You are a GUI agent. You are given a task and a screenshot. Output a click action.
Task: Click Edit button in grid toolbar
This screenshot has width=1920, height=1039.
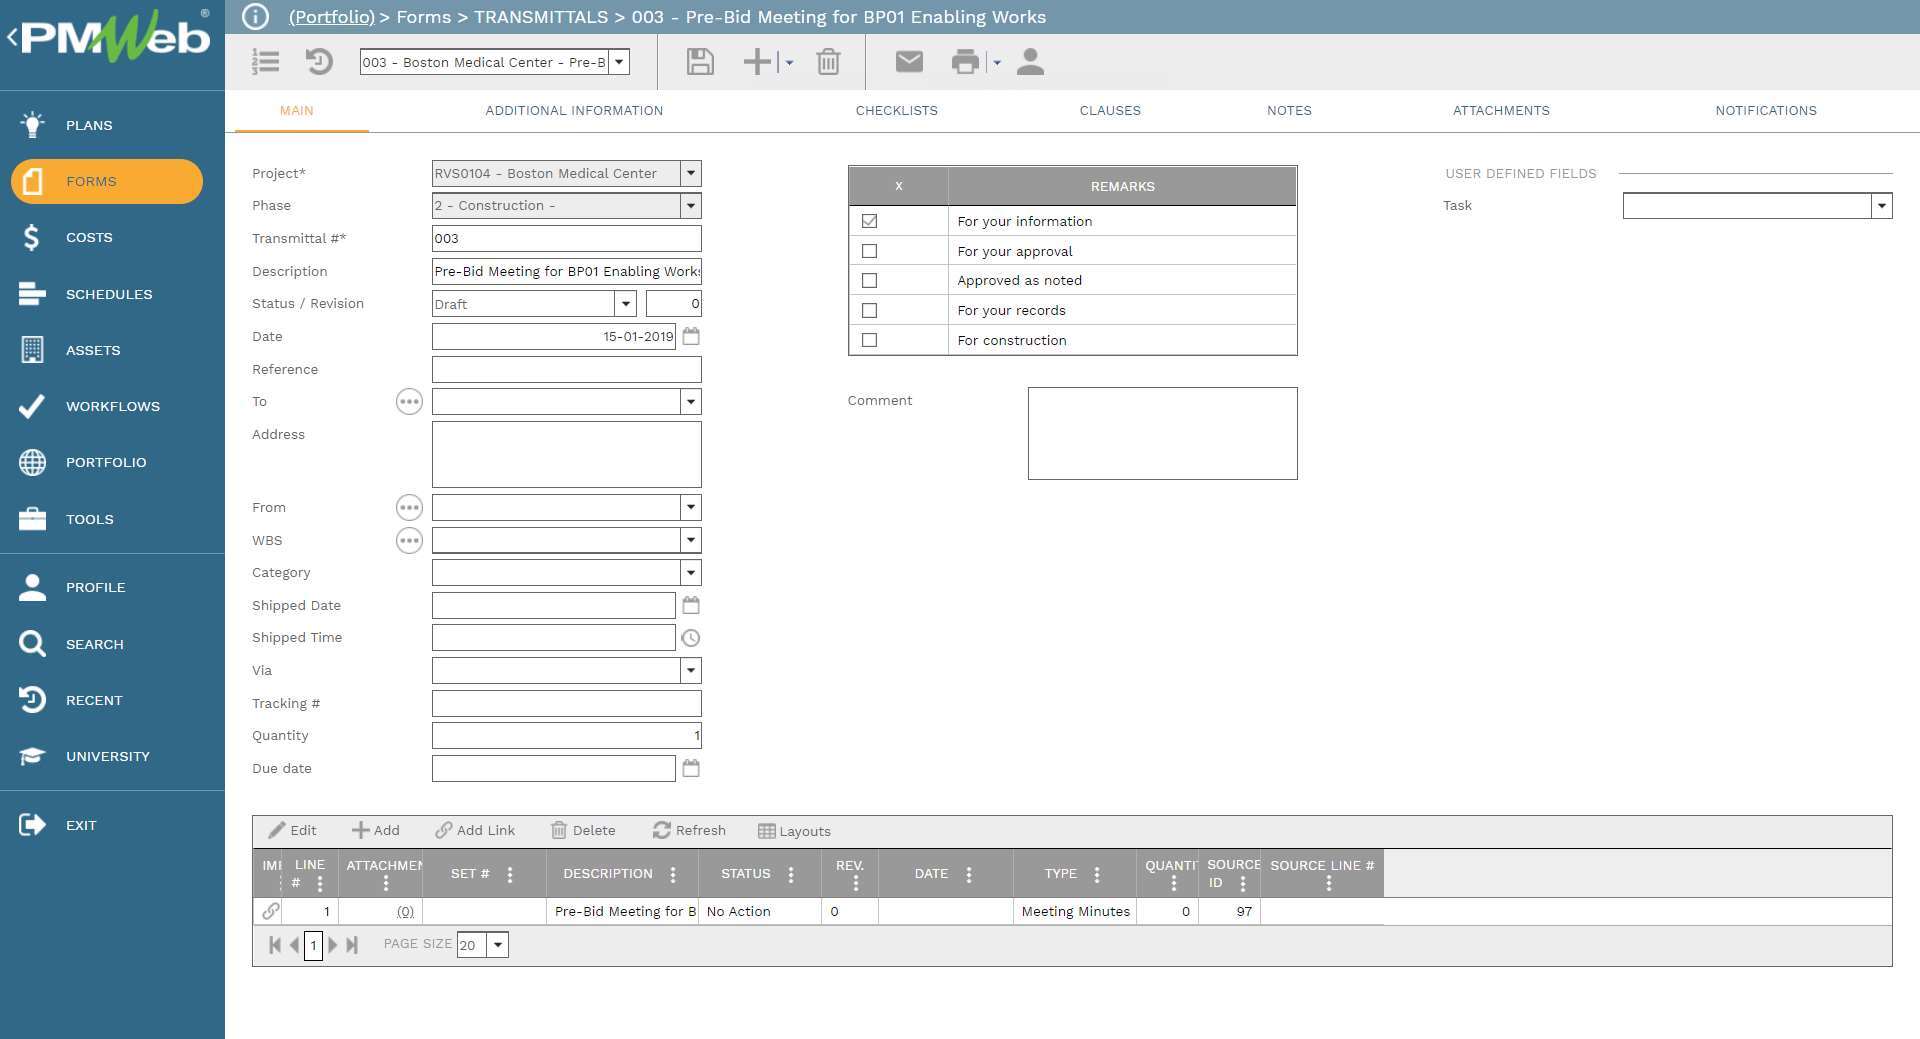292,831
